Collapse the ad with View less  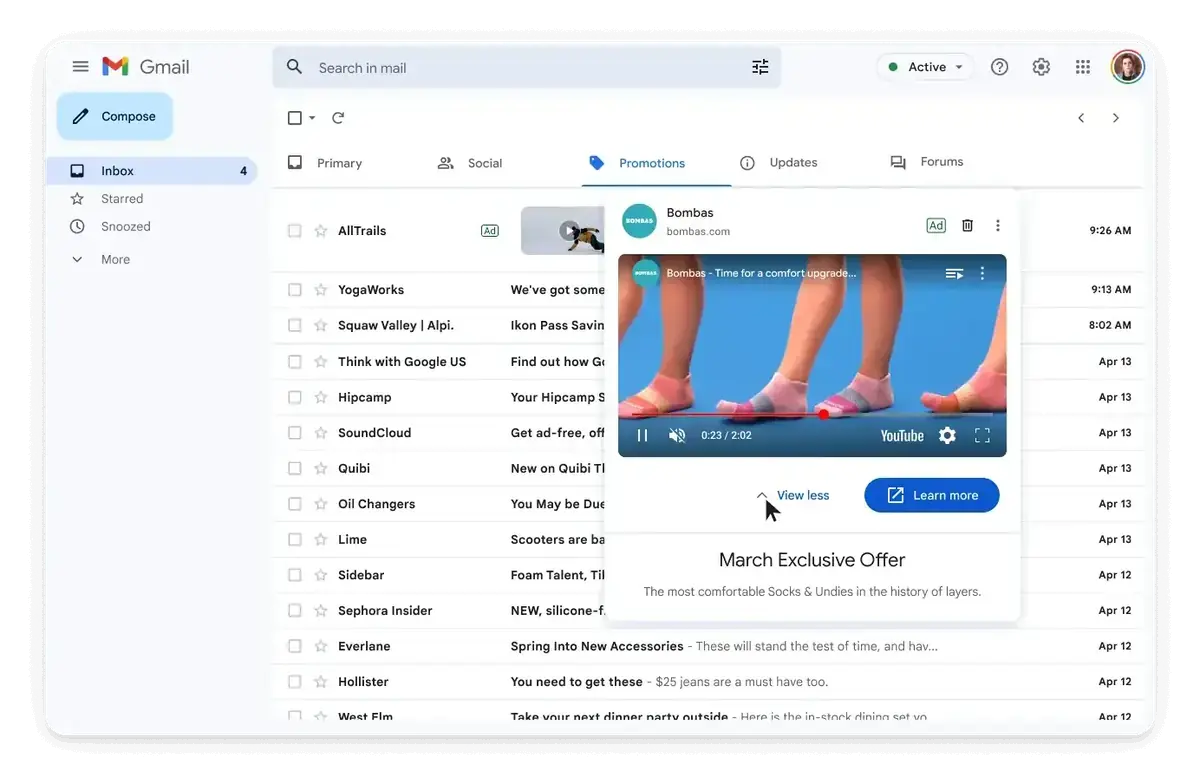point(792,495)
